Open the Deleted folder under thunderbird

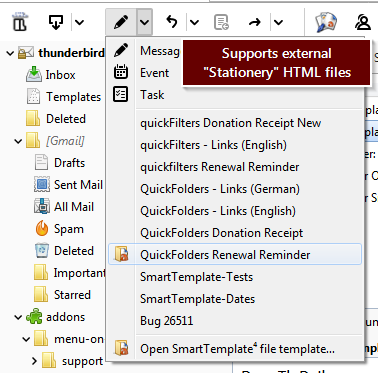(66, 119)
